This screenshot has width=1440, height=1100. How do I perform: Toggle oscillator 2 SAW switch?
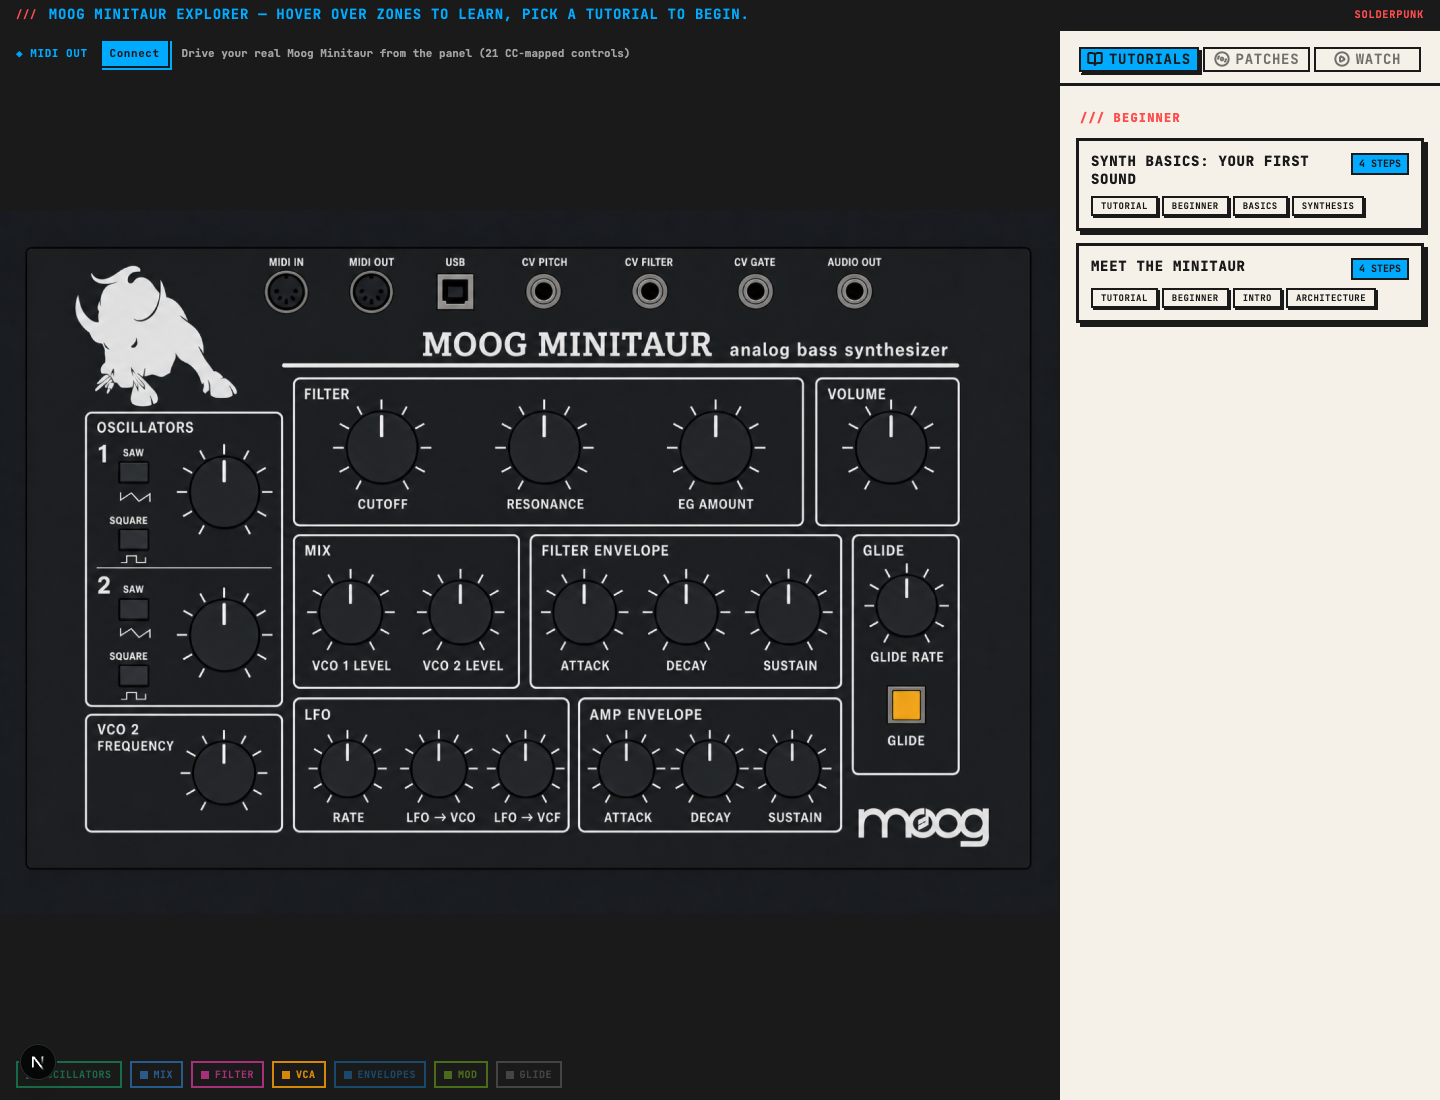[134, 609]
